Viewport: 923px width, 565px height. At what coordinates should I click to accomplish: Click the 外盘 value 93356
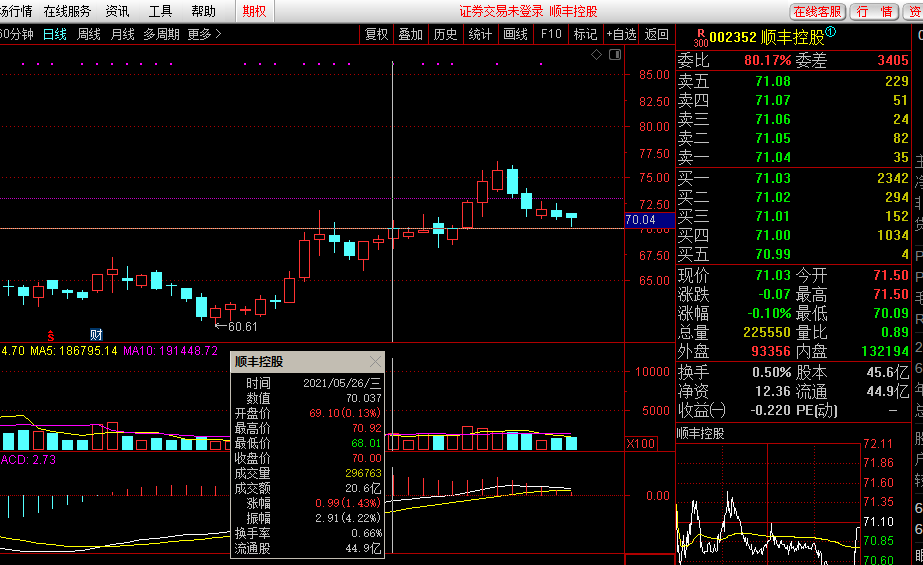pos(771,351)
